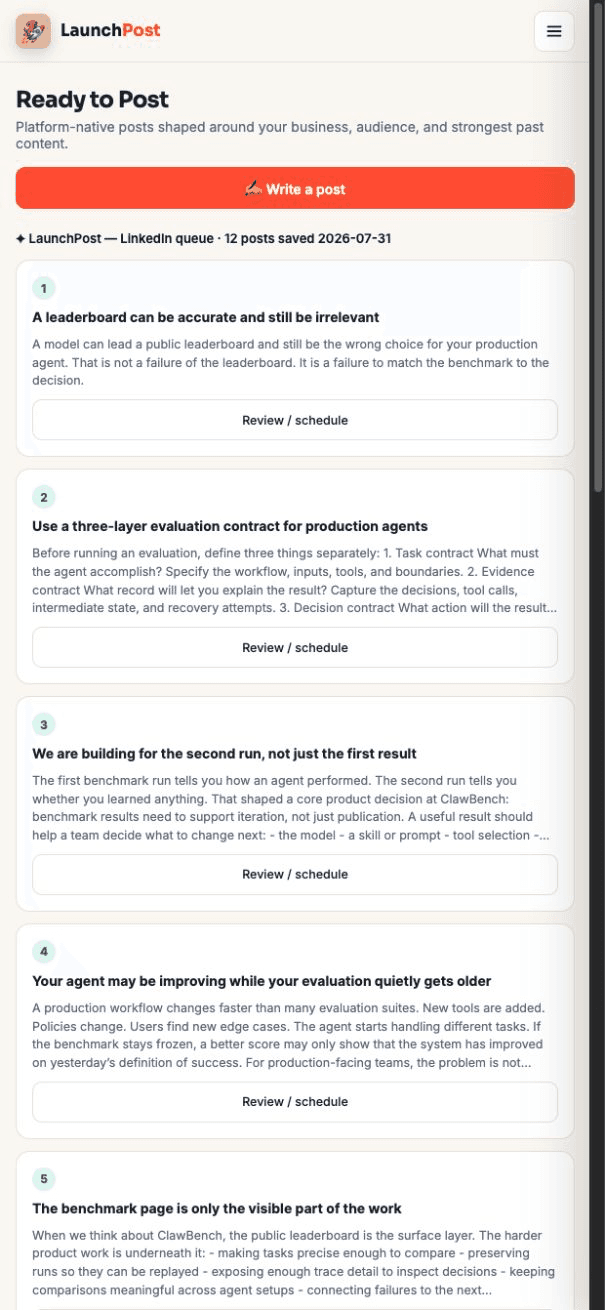
Task: Select the number 3 badge
Action: point(44,724)
